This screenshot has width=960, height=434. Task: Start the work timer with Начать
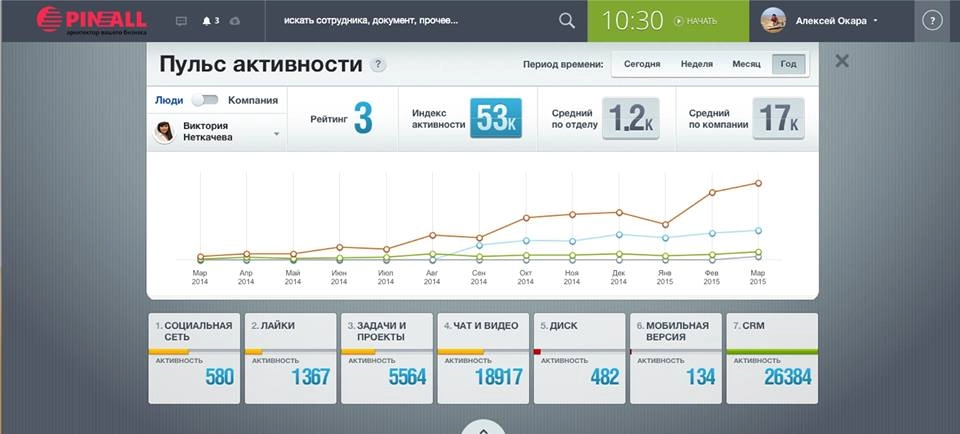tap(696, 21)
